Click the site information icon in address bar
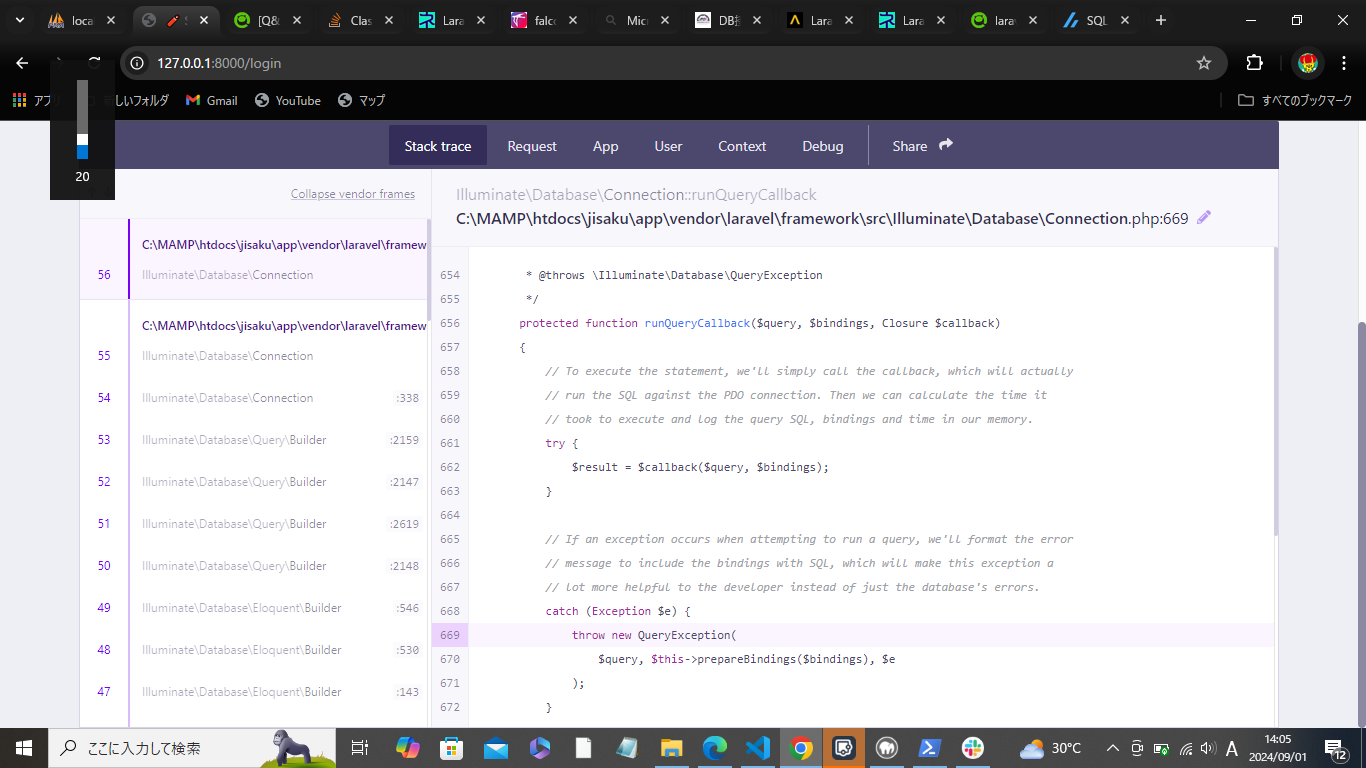Screen dimensions: 1366x768 tap(138, 63)
